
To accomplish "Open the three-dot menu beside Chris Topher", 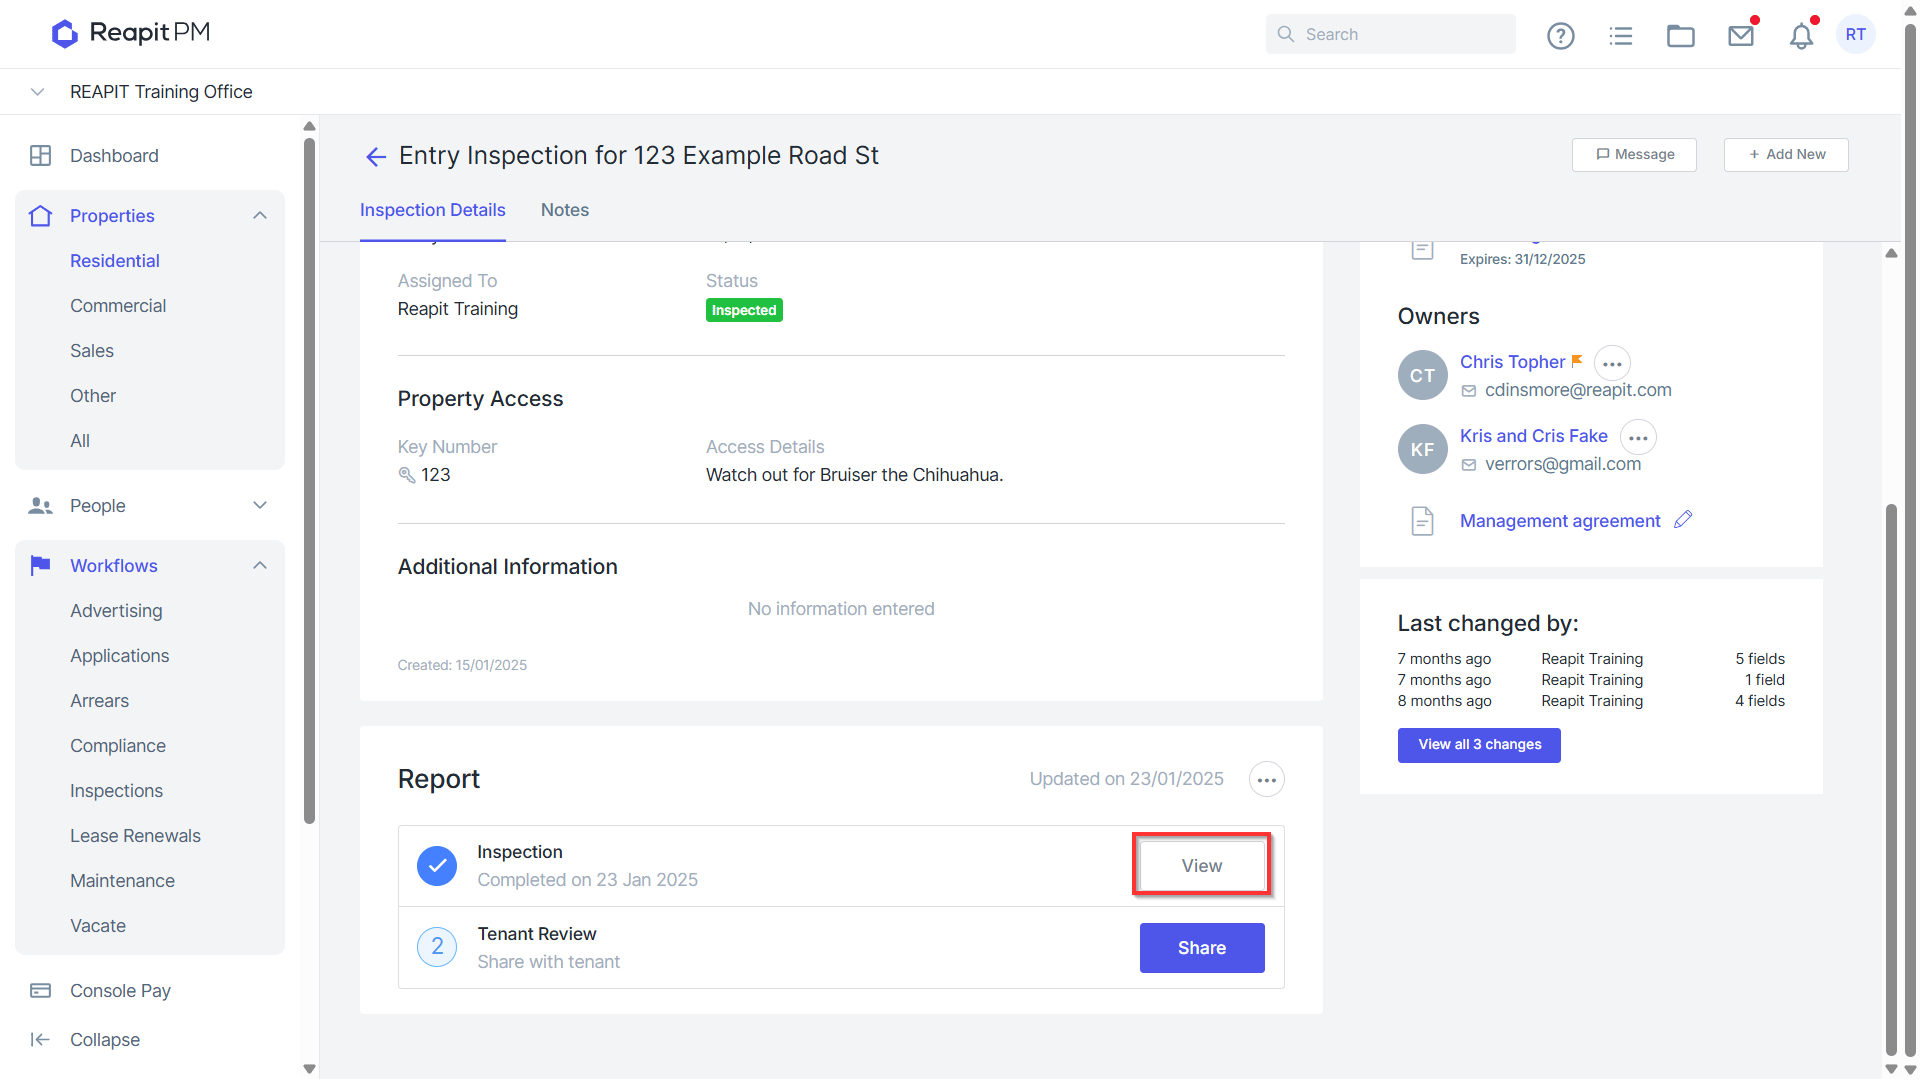I will [1612, 363].
